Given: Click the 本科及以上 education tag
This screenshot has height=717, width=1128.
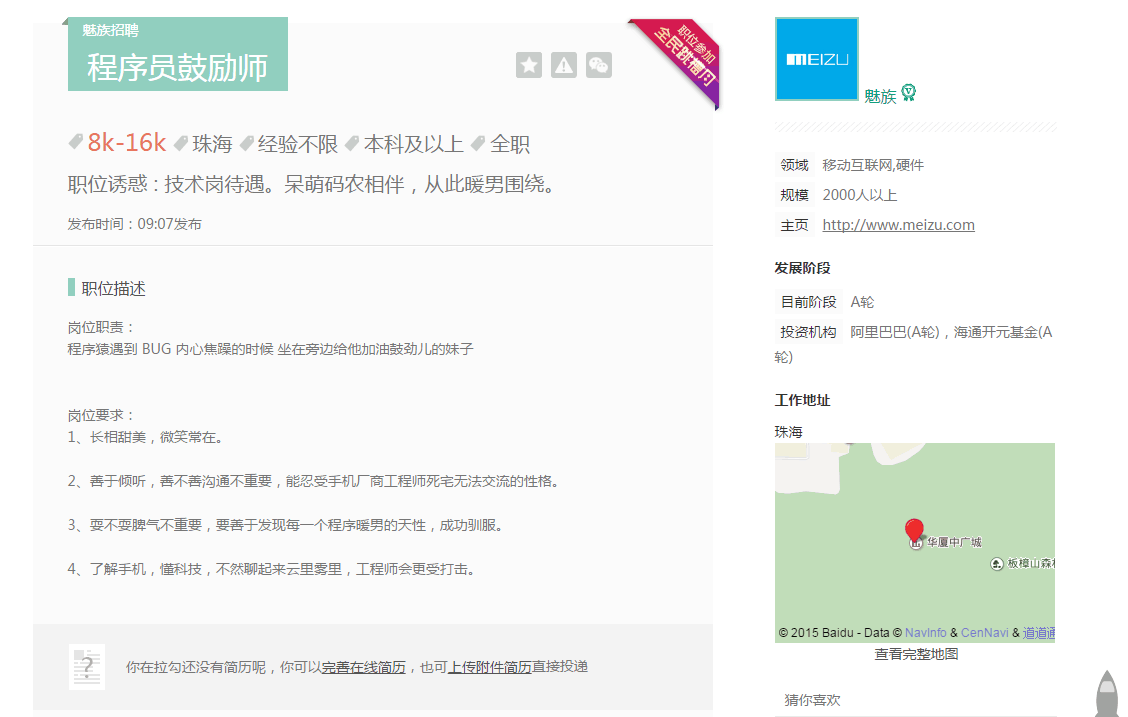Looking at the screenshot, I should [414, 144].
